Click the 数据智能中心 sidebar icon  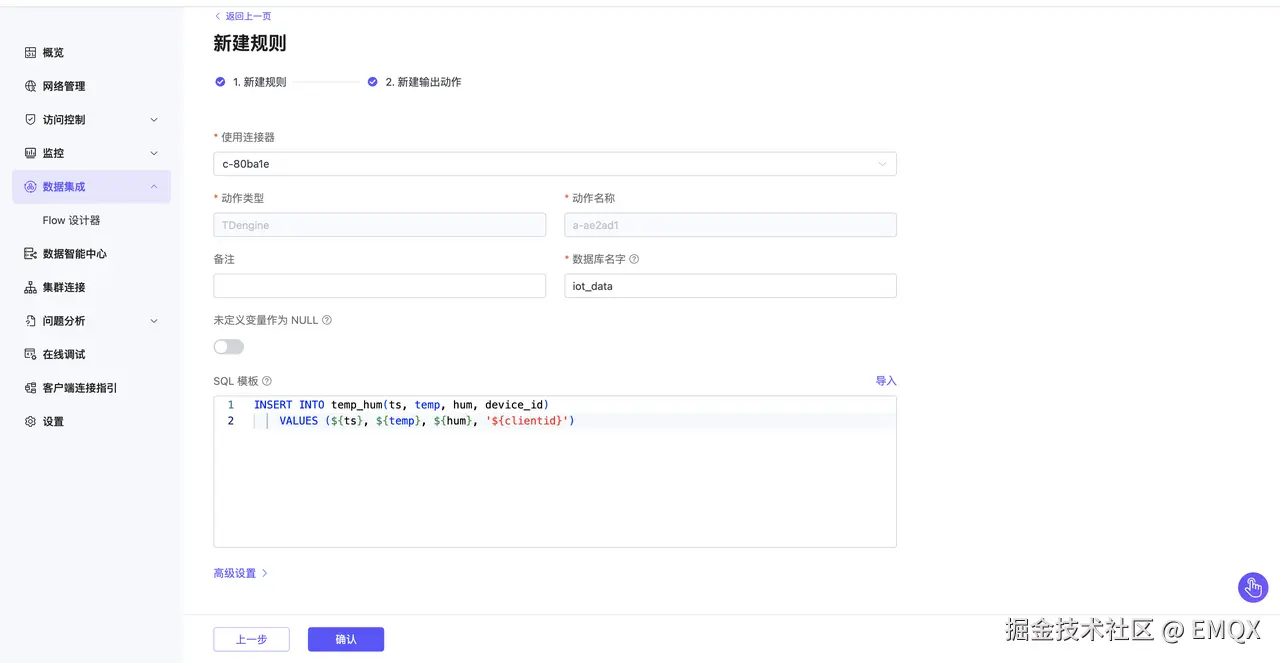click(x=30, y=254)
